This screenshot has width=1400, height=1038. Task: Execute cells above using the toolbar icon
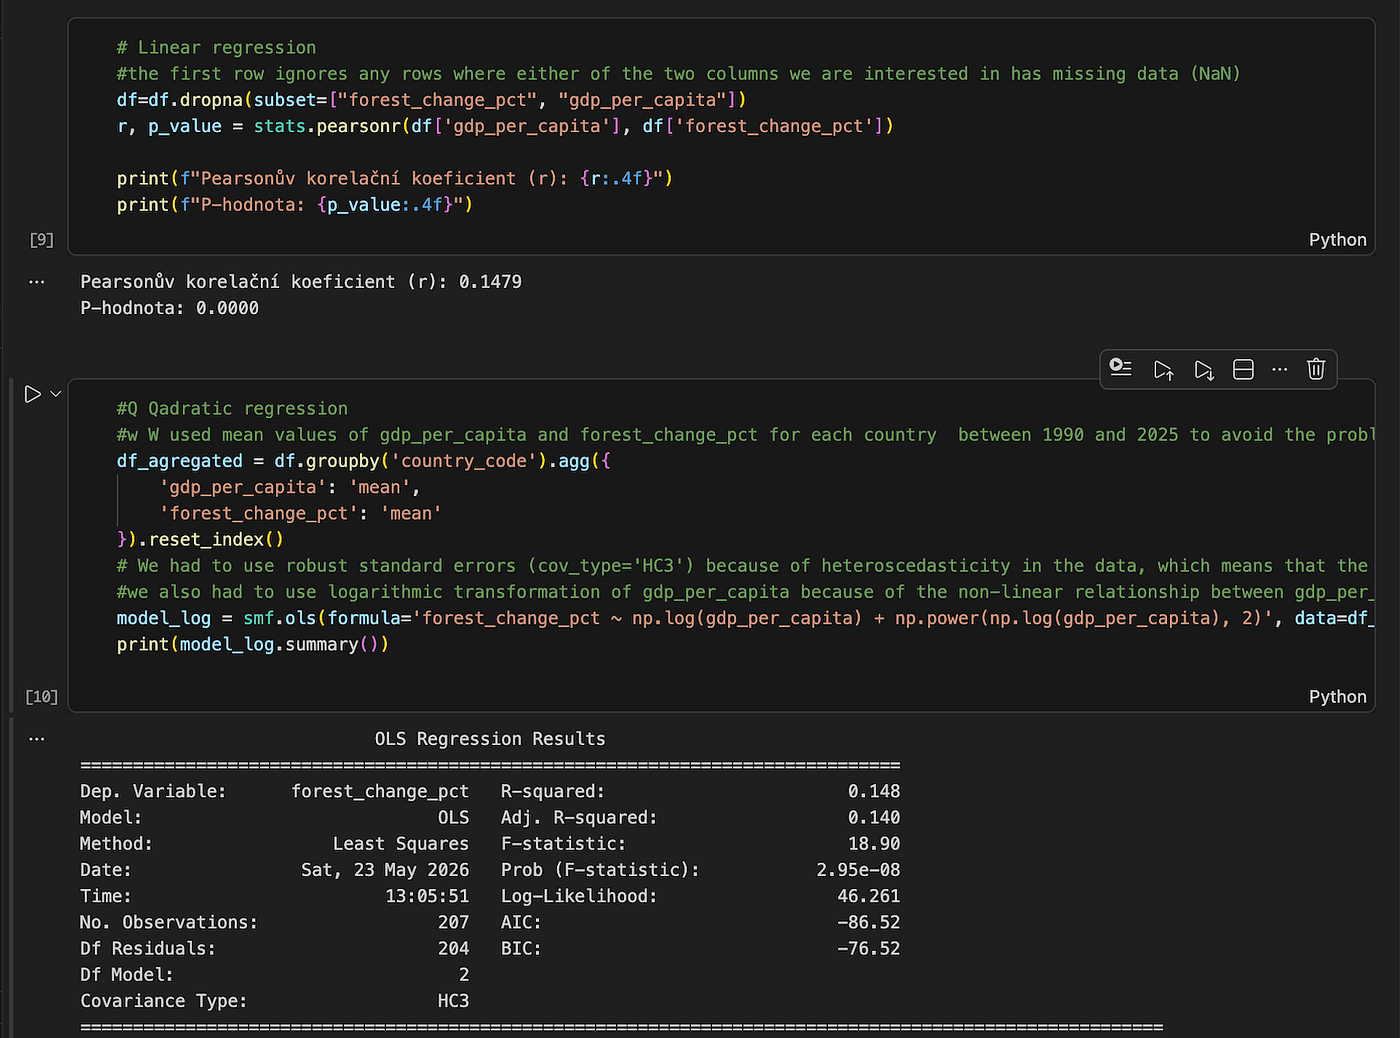click(x=1163, y=369)
